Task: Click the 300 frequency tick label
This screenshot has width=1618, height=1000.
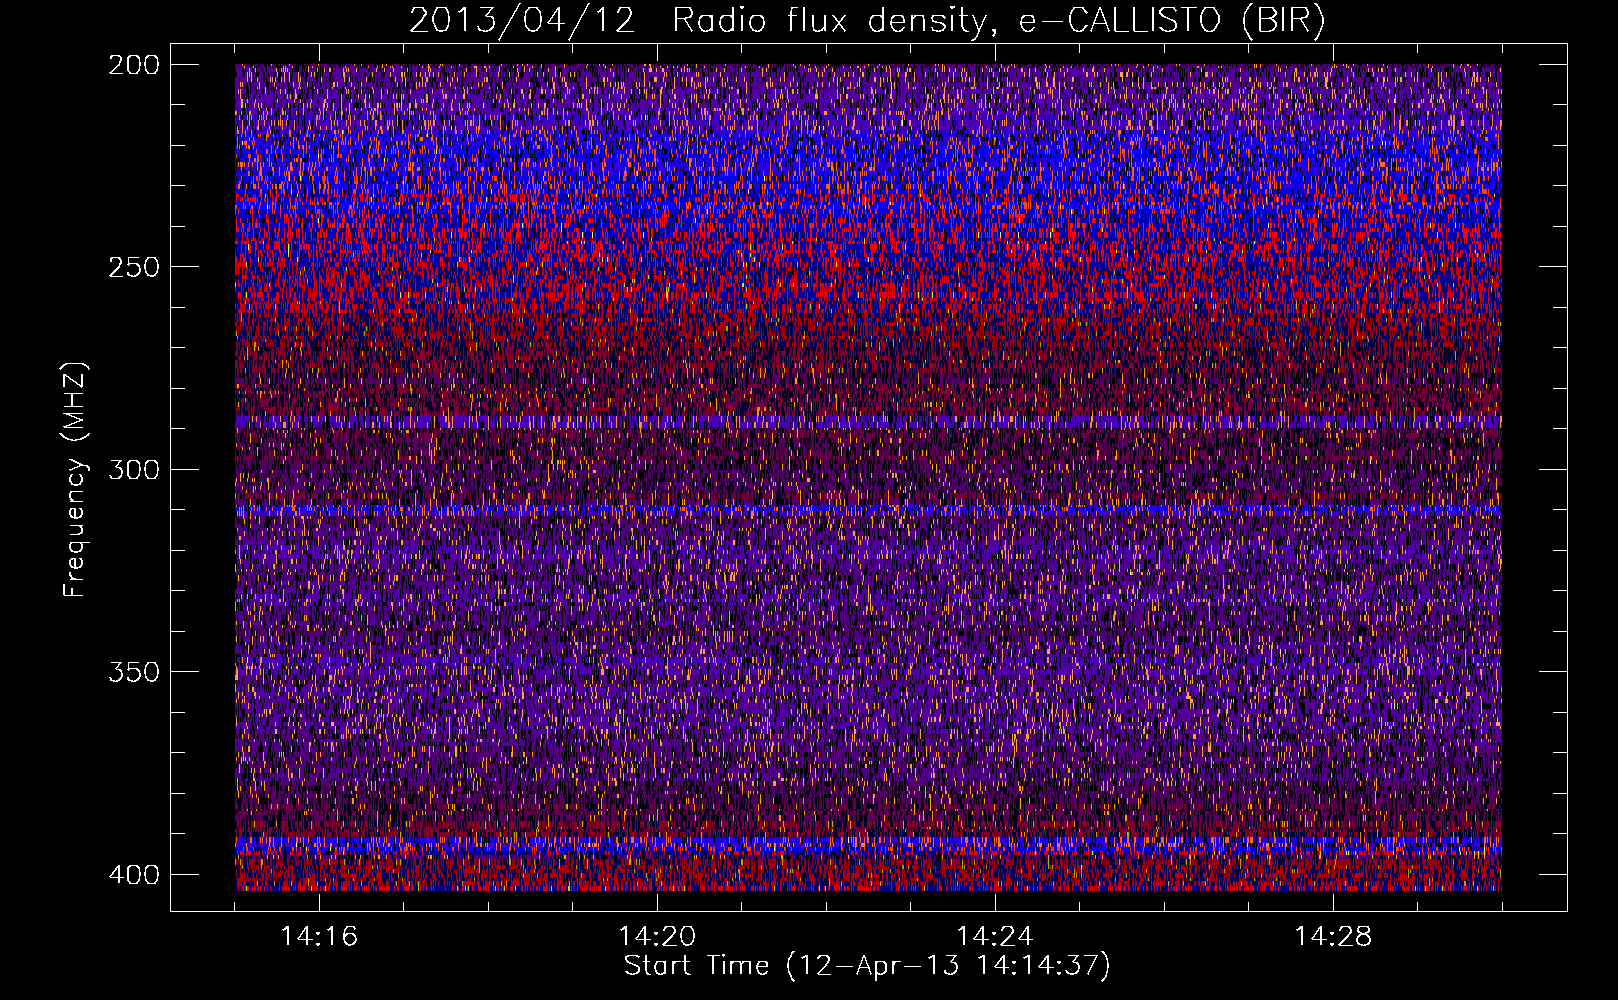Action: pos(133,469)
